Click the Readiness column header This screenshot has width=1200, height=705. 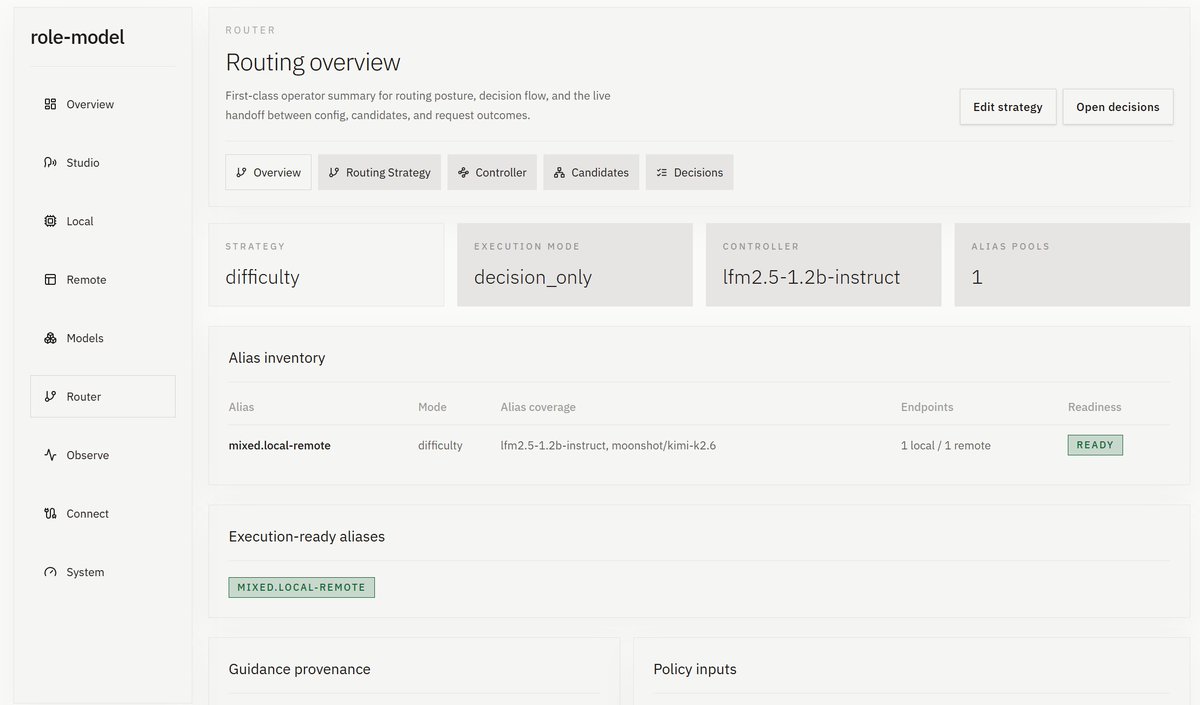(x=1094, y=407)
